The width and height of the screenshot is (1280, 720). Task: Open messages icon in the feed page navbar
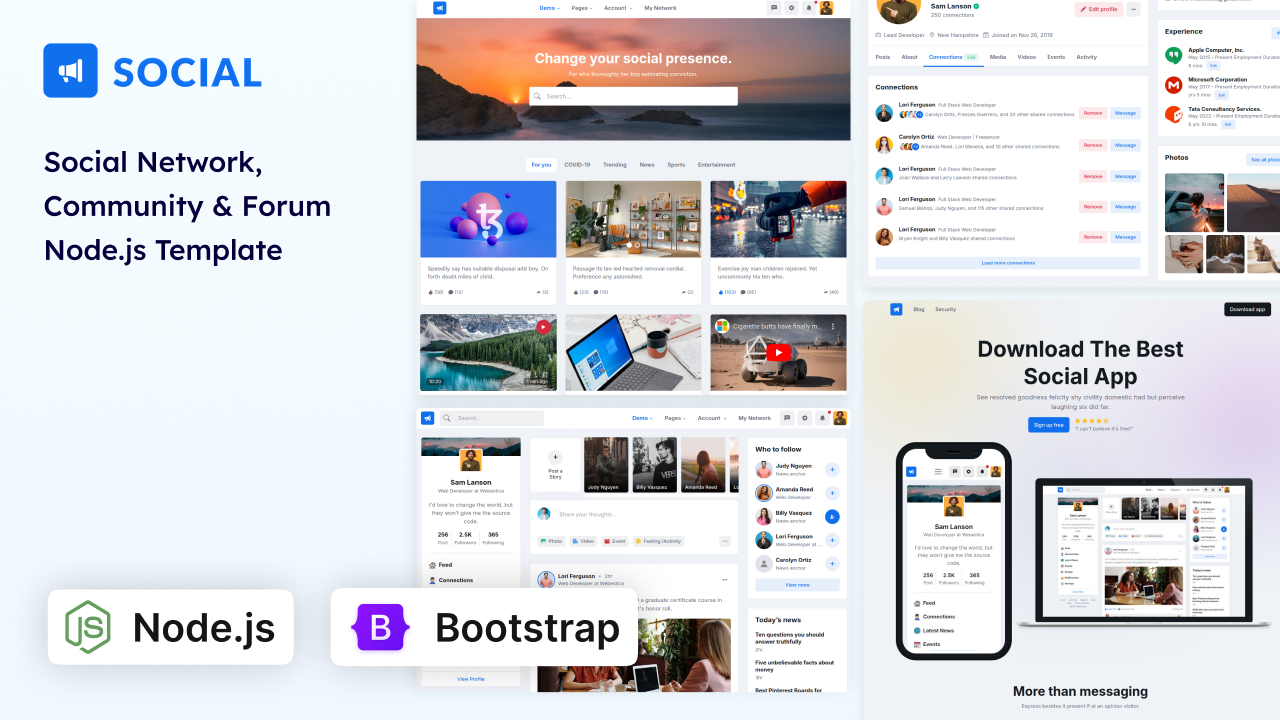tap(788, 418)
